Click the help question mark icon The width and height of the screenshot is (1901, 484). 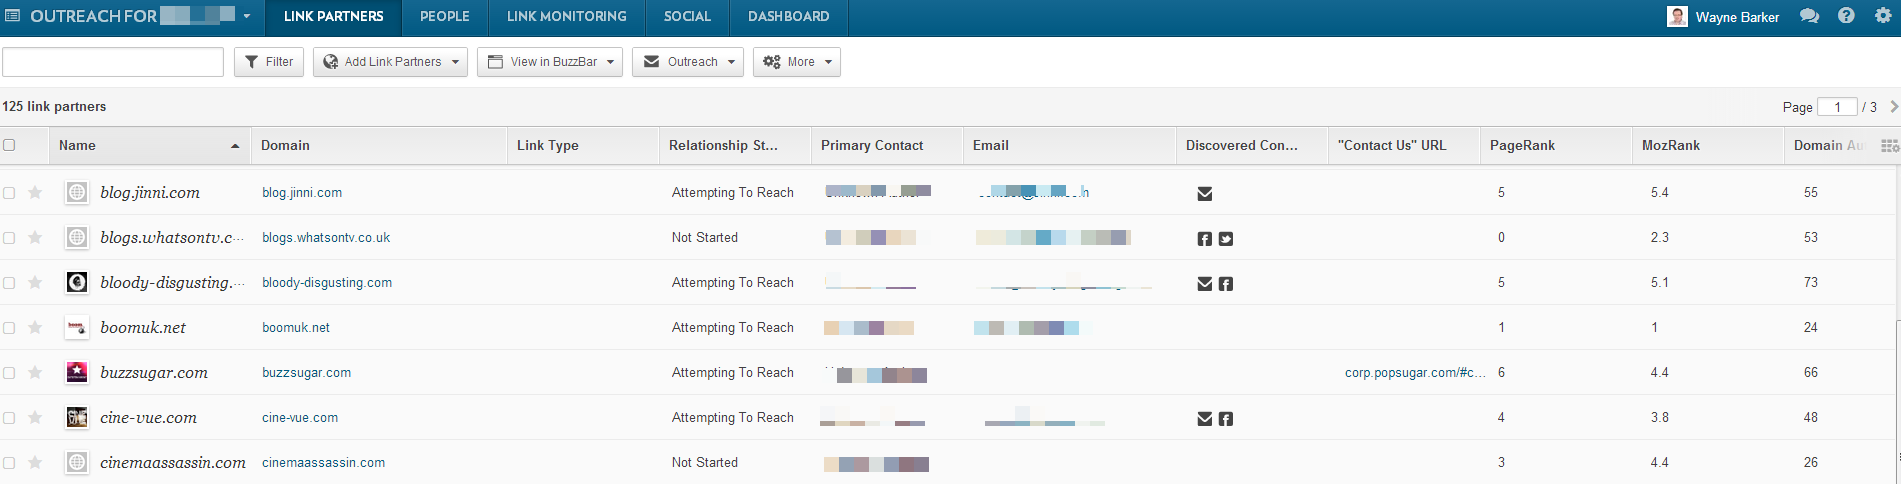coord(1846,16)
